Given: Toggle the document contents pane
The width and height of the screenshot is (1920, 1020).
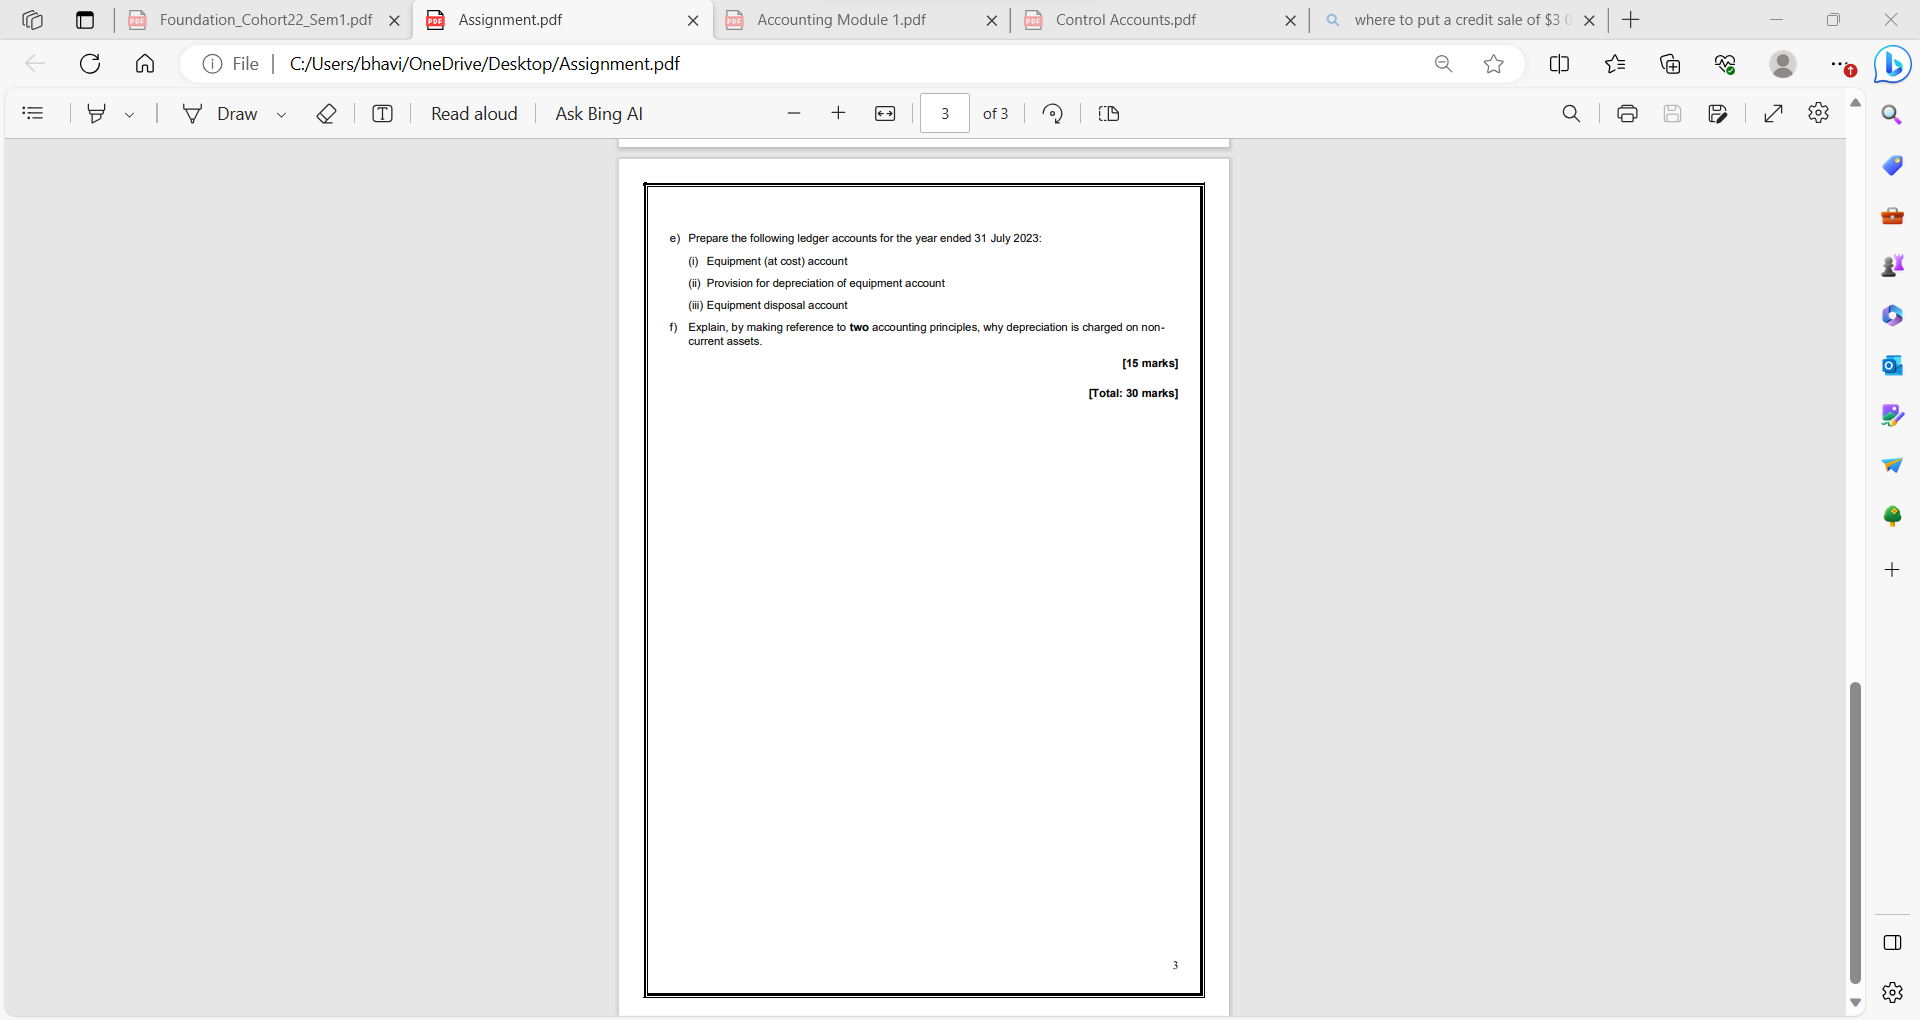Looking at the screenshot, I should (x=33, y=113).
